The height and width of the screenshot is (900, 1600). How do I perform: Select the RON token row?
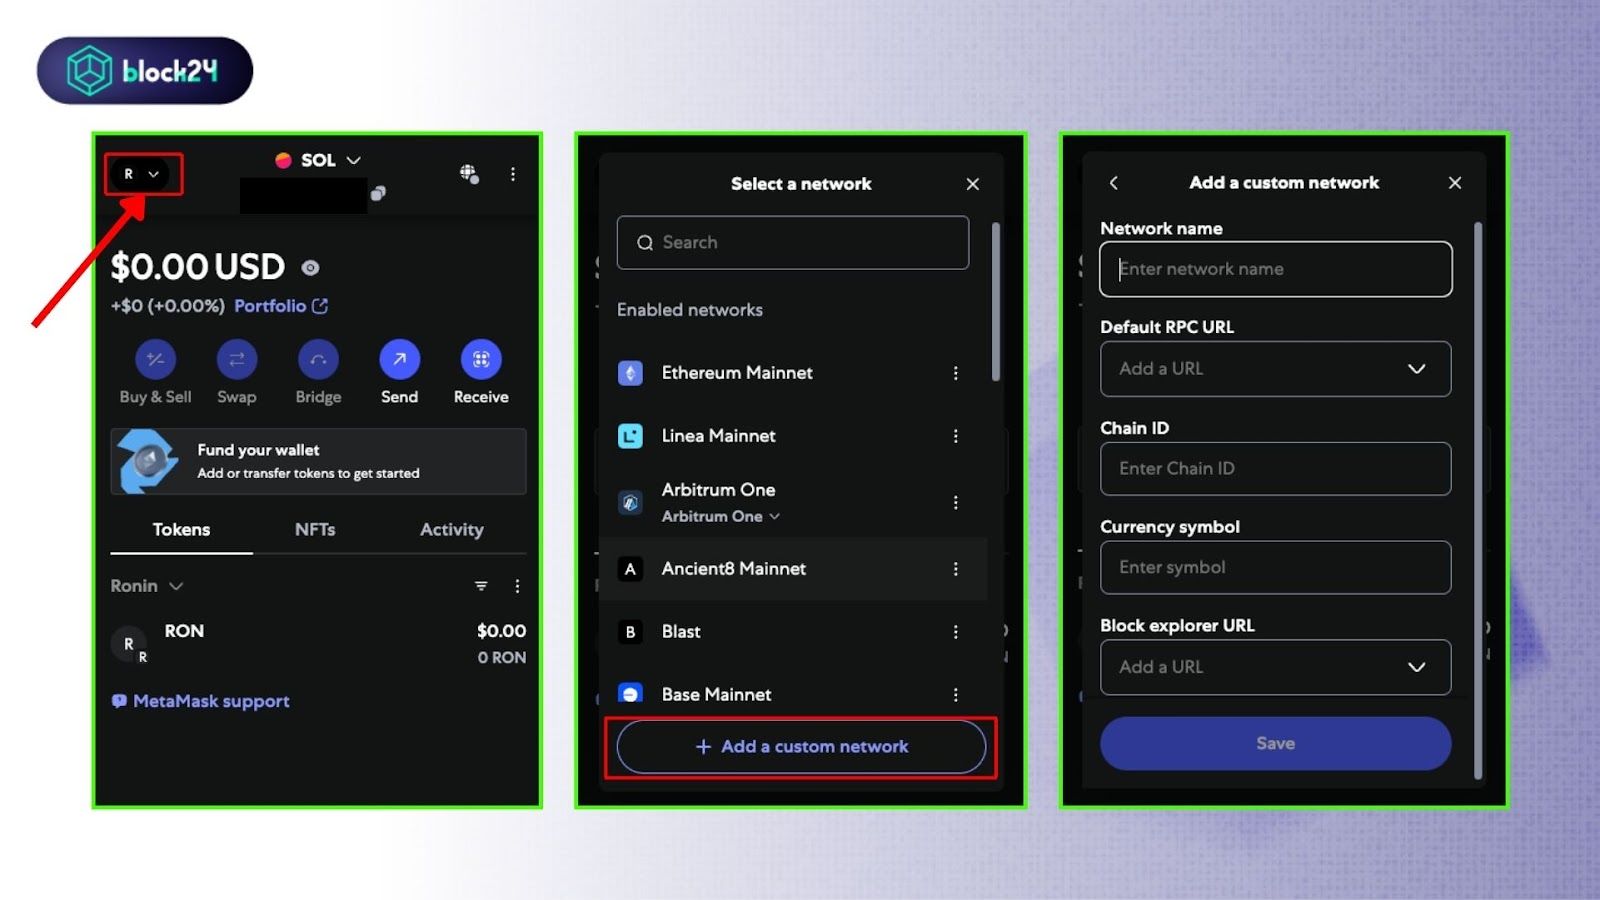coord(318,643)
